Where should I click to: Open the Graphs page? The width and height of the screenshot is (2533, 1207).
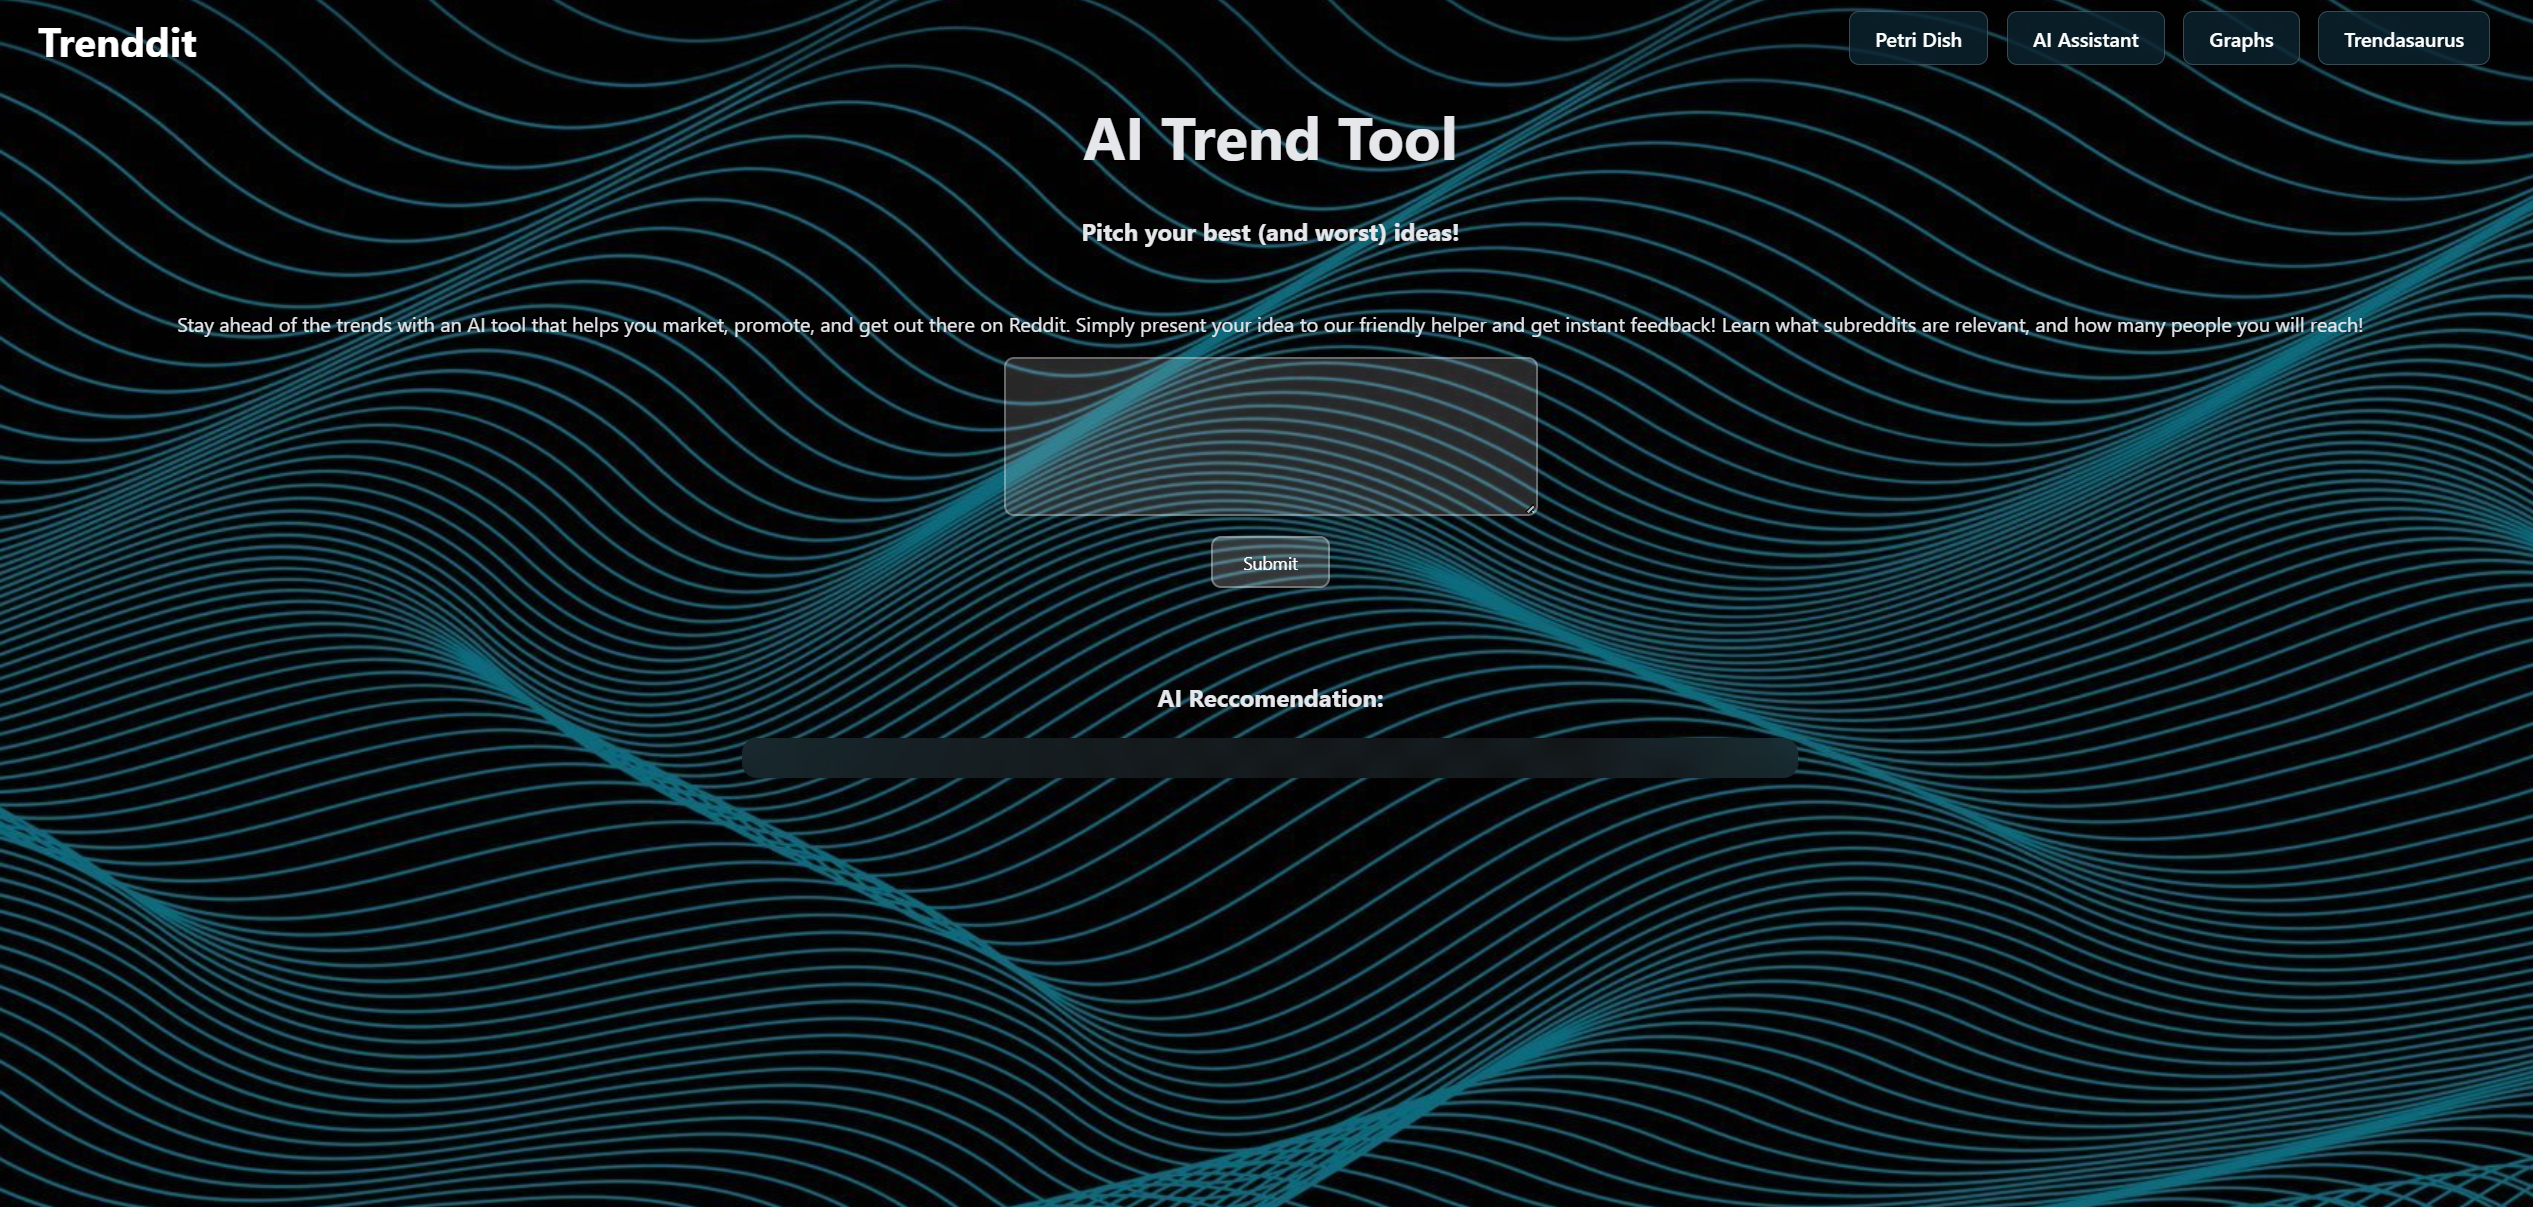2240,40
